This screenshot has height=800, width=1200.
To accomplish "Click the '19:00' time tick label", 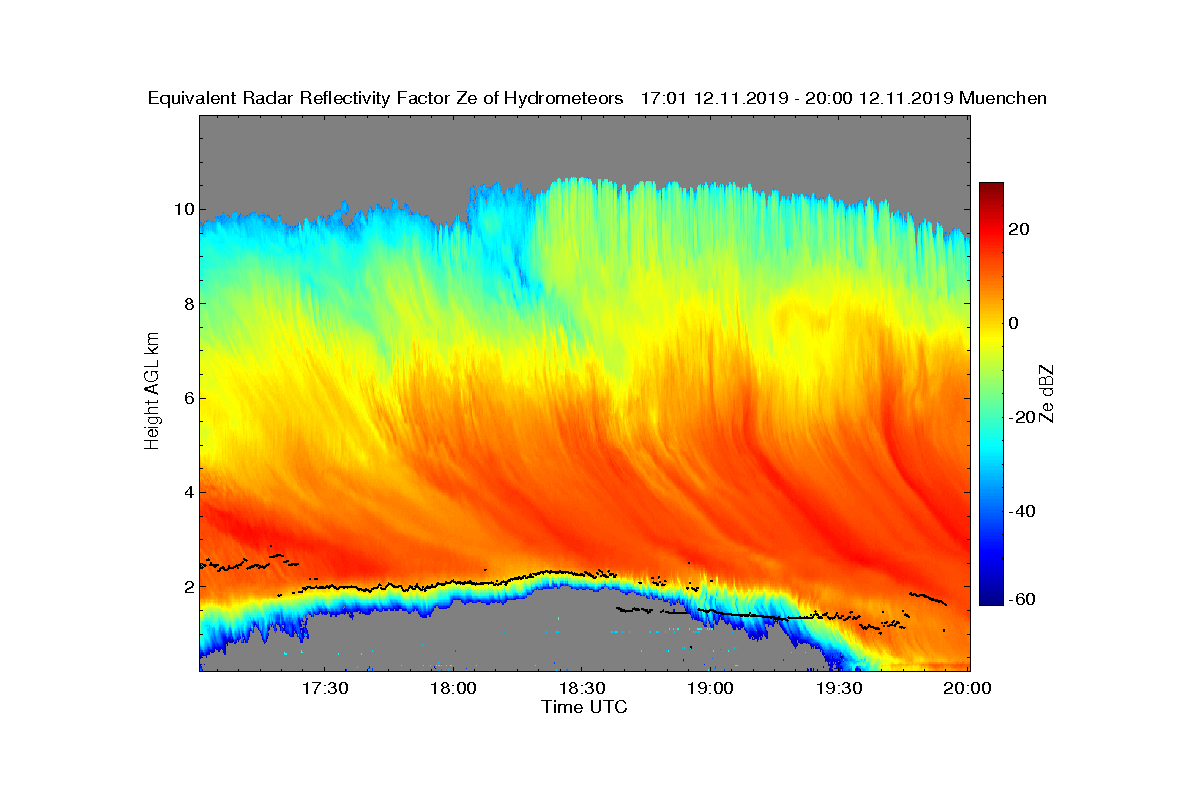I will click(x=712, y=689).
